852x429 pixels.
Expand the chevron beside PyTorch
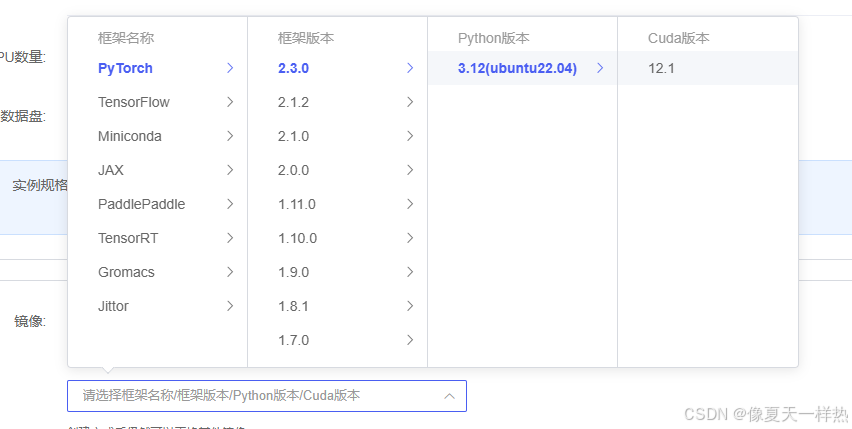[x=230, y=68]
